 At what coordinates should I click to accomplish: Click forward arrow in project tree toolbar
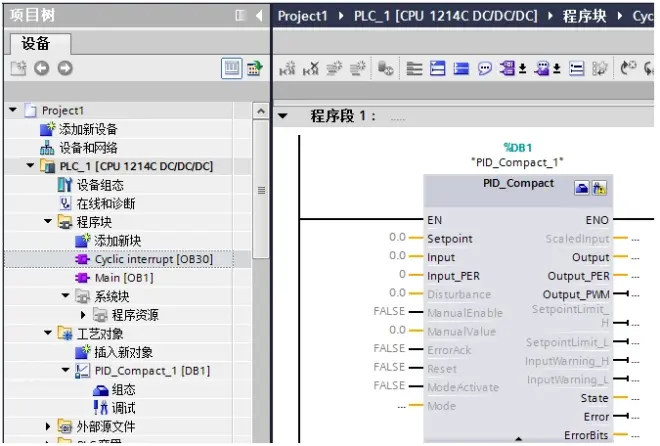(x=65, y=68)
